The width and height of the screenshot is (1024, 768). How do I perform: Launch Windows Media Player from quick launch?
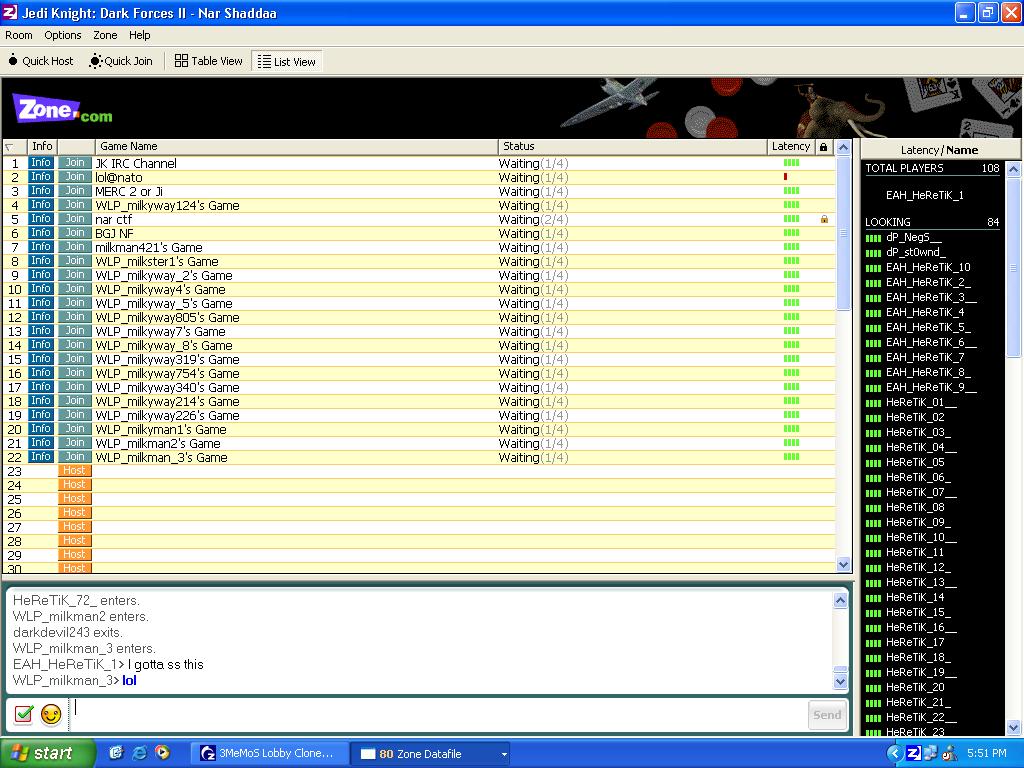(162, 753)
